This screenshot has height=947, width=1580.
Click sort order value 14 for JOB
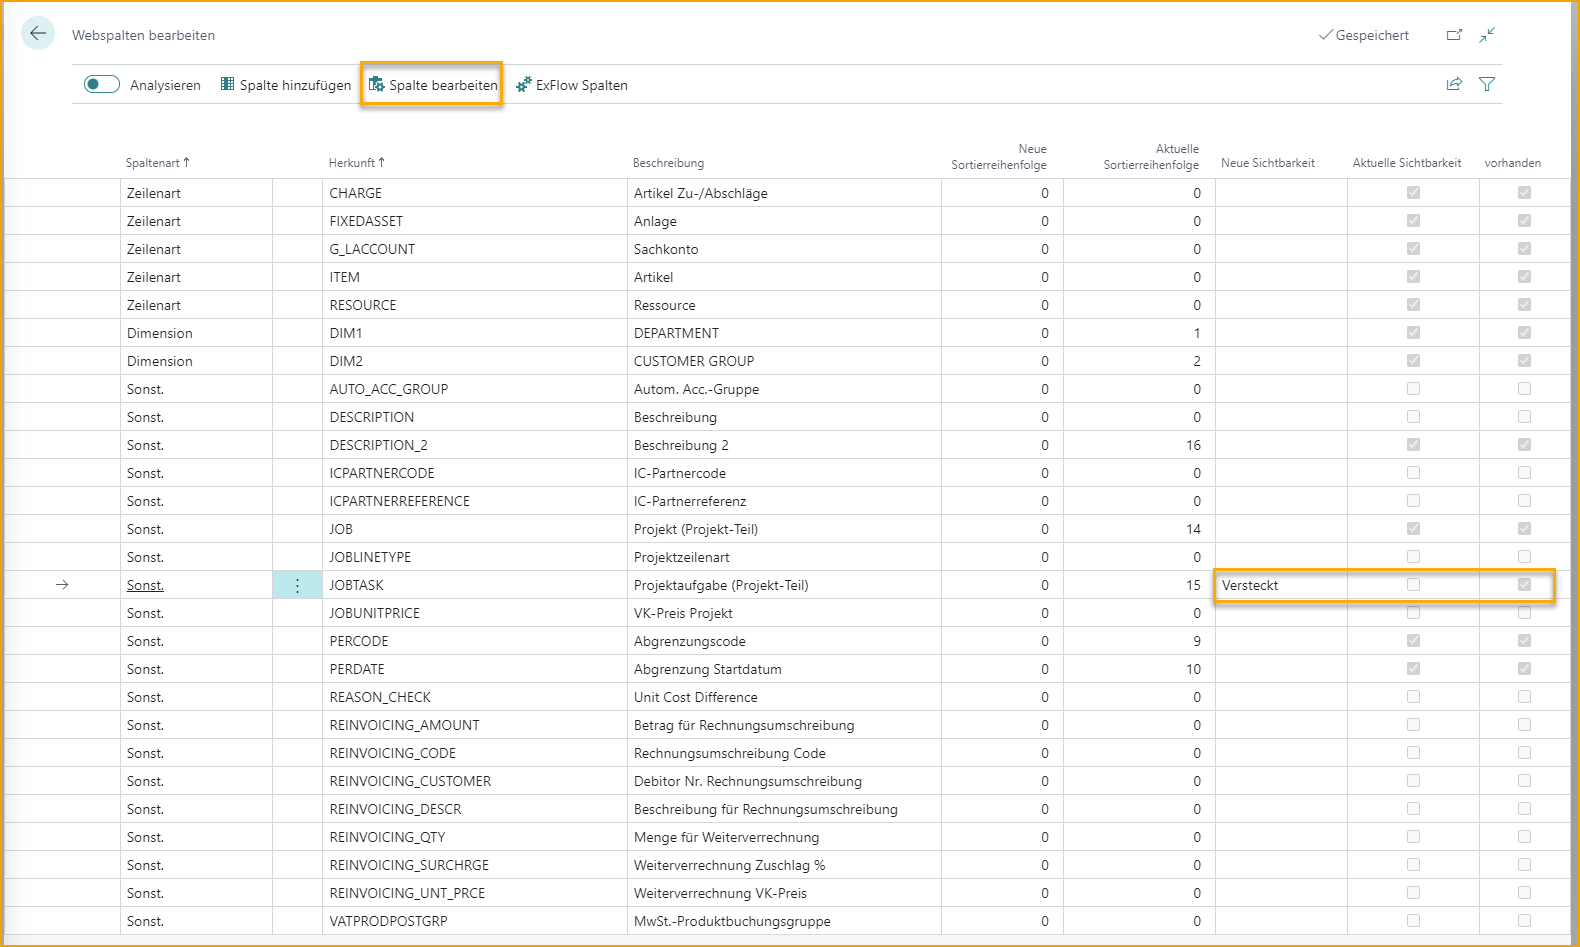coord(1139,529)
